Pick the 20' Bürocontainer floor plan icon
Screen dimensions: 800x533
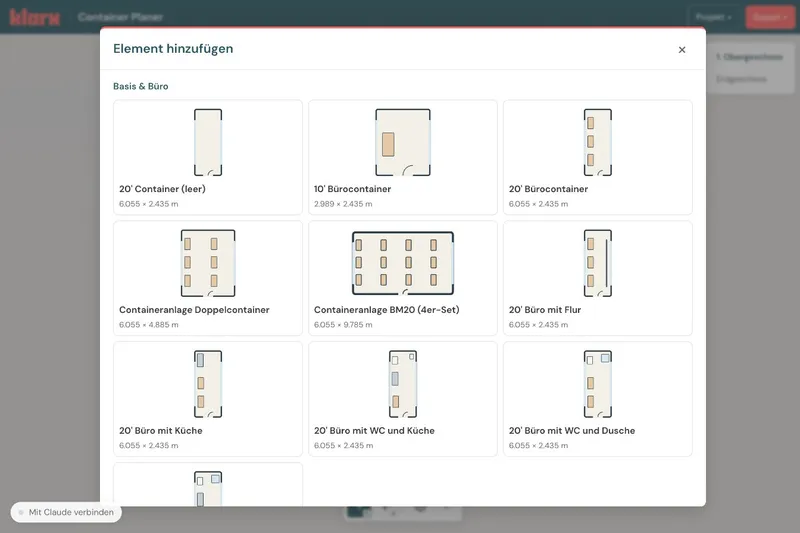pos(598,142)
